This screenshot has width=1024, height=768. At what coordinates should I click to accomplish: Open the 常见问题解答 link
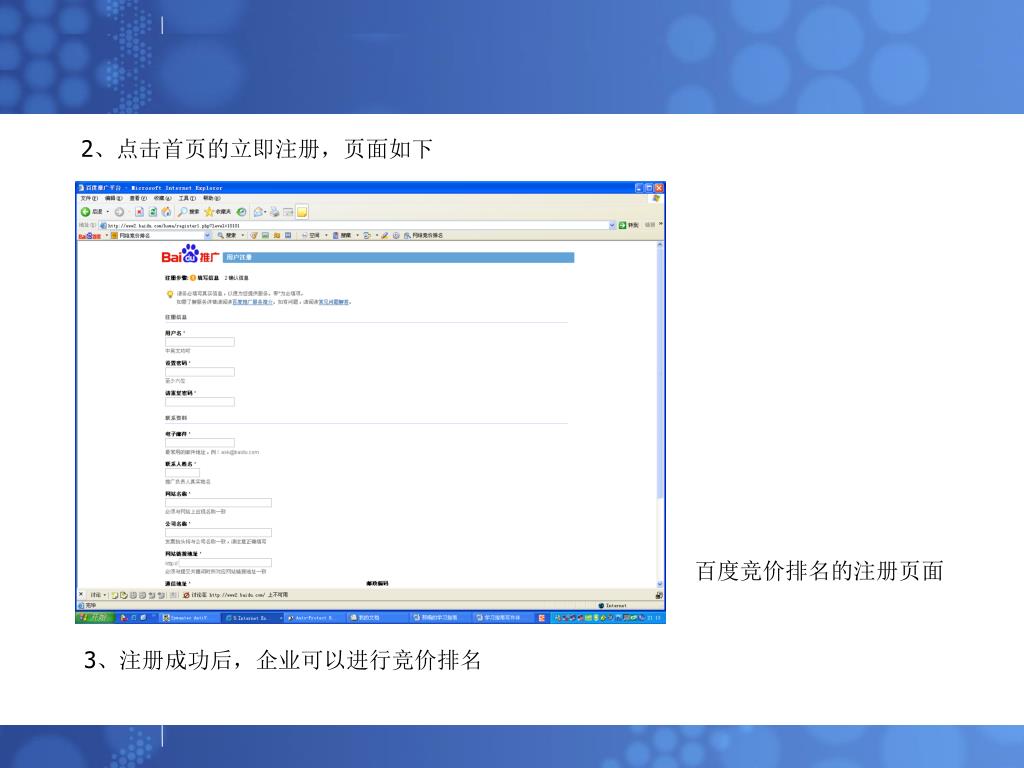pos(334,301)
